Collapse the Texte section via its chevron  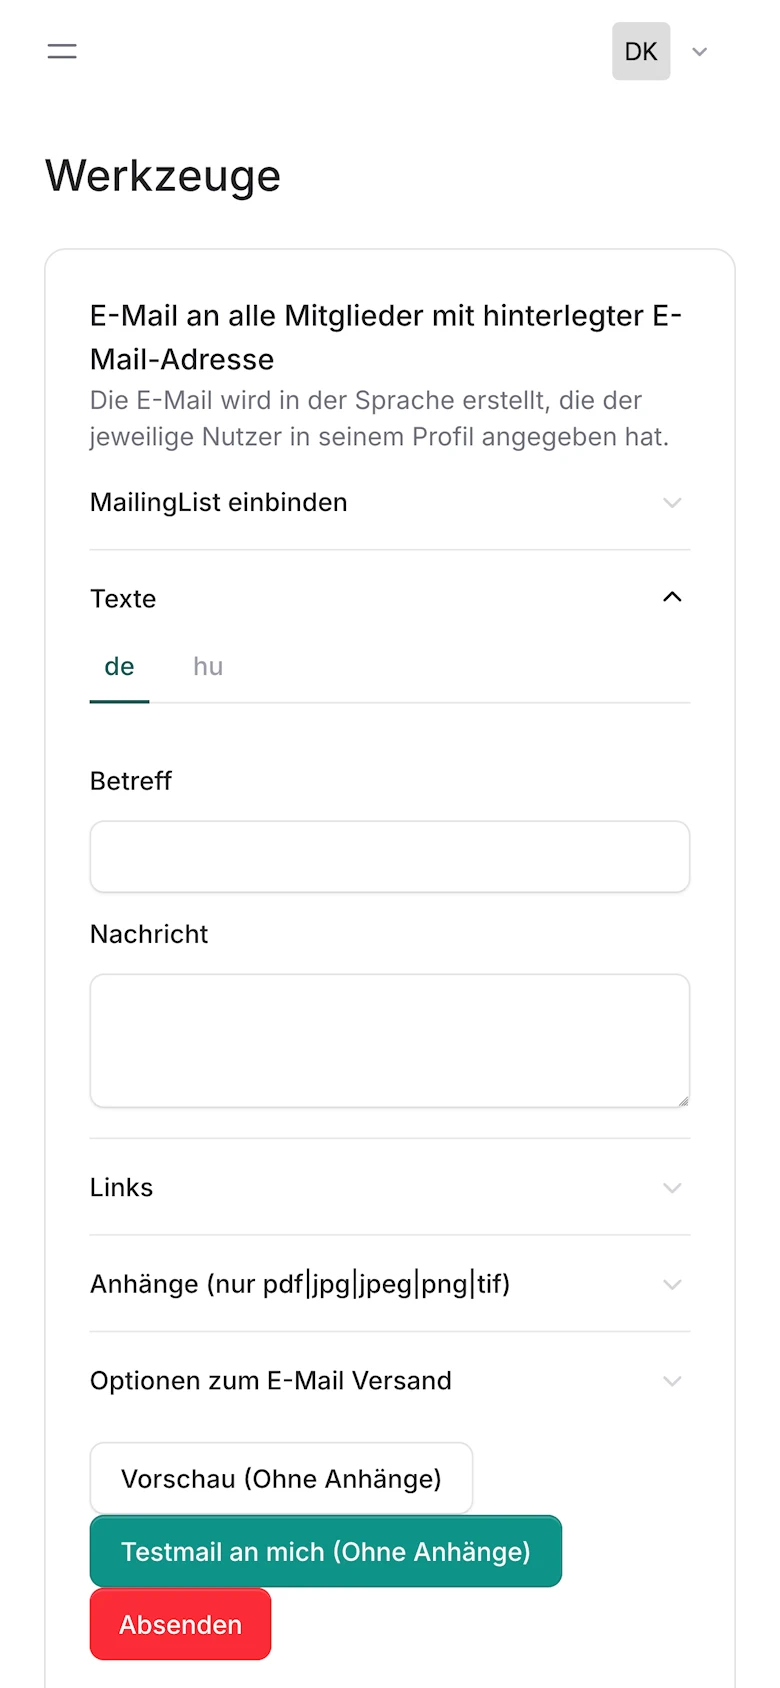[x=672, y=596]
